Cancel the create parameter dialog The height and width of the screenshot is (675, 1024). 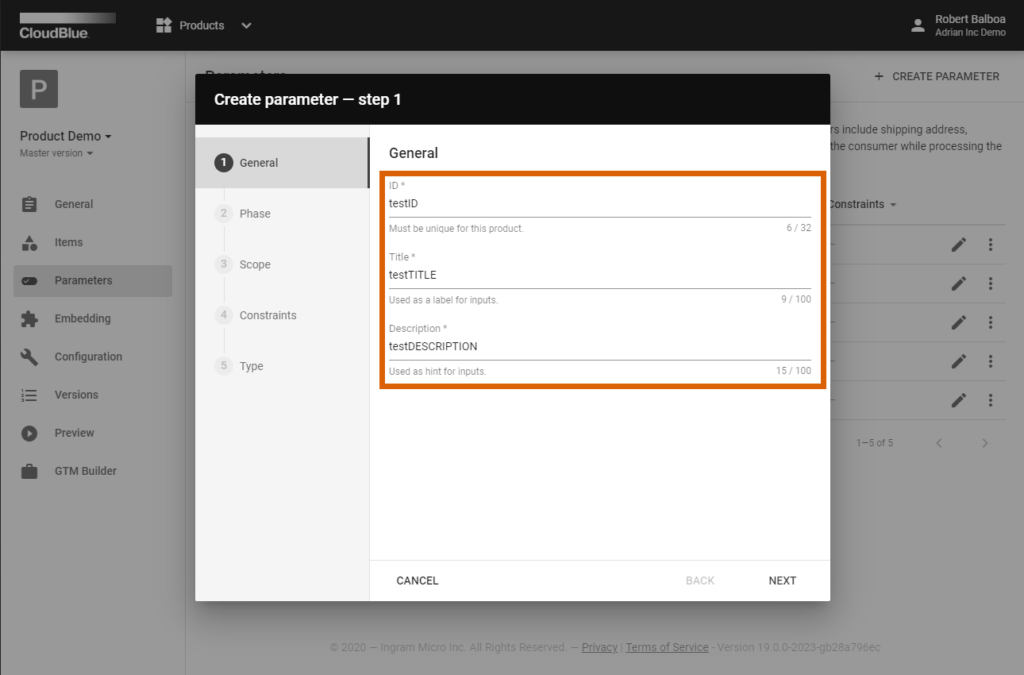pyautogui.click(x=417, y=581)
